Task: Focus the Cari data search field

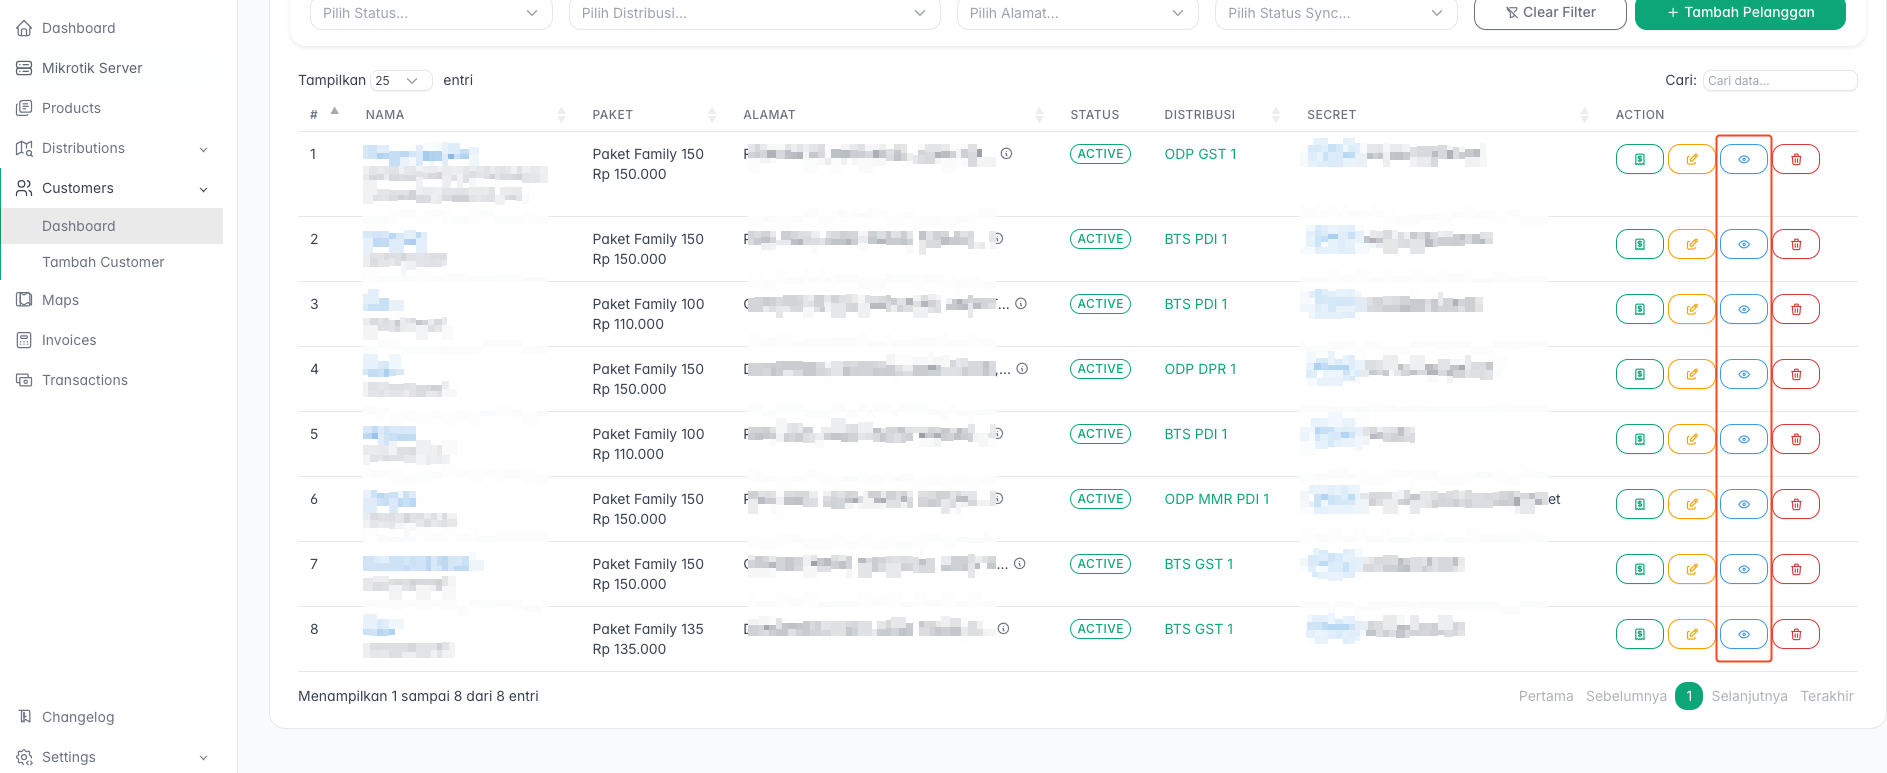Action: click(x=1779, y=81)
